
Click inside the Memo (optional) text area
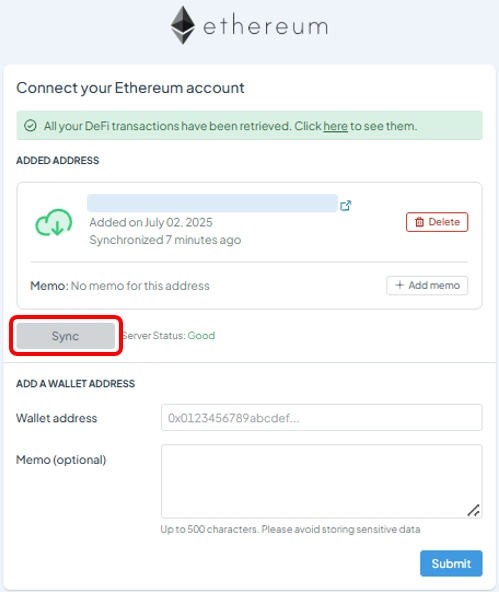pos(322,481)
